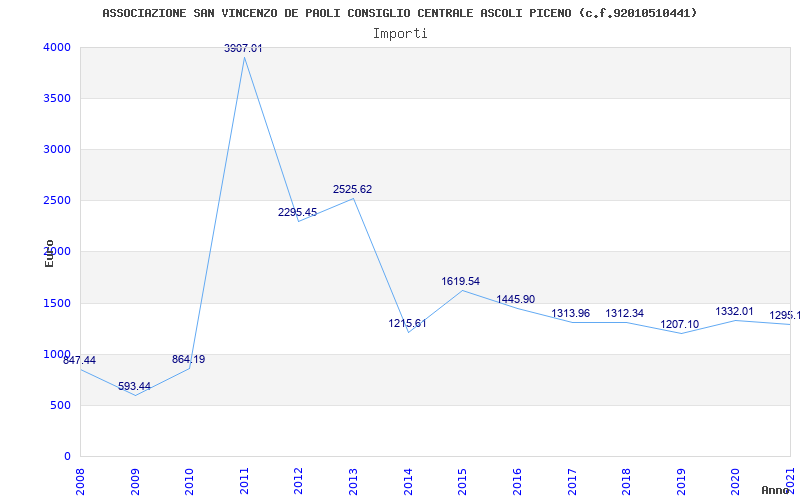This screenshot has height=500, width=800.
Task: Select the 2295.45 data label
Action: 297,212
